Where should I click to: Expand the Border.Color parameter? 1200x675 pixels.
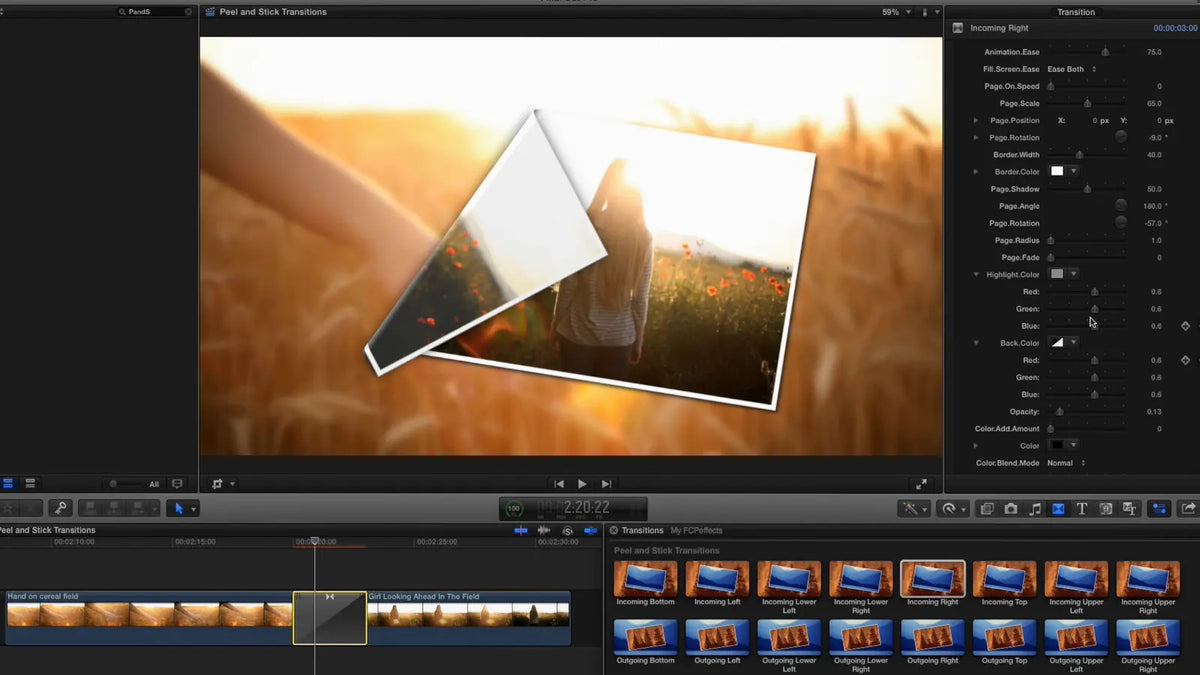click(x=976, y=172)
